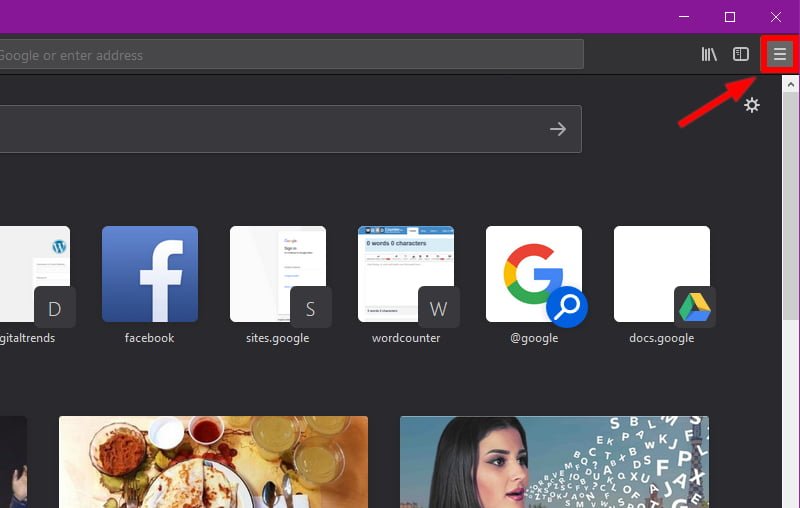
Task: Toggle the sidebar view icon
Action: pyautogui.click(x=741, y=55)
